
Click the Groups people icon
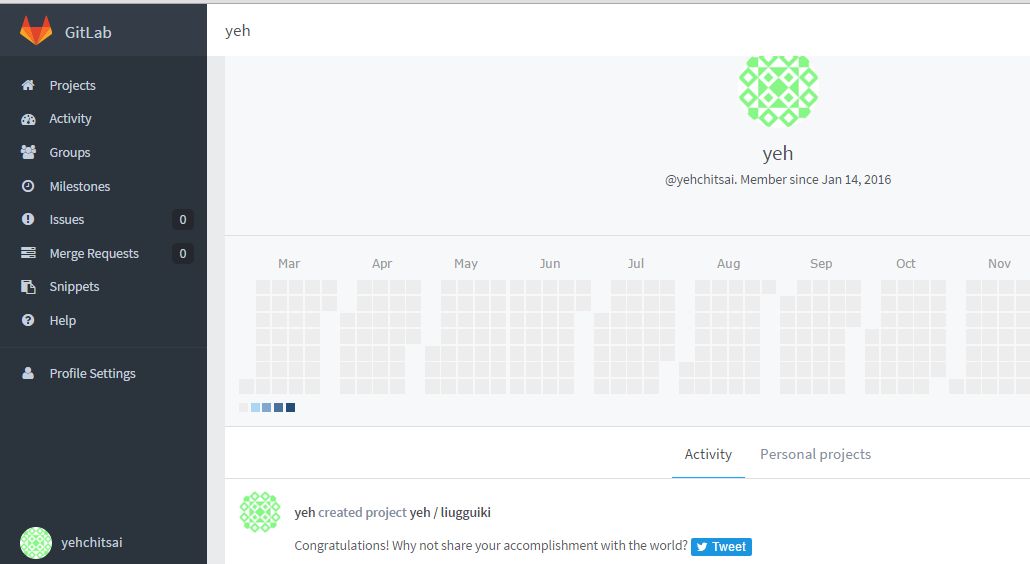click(x=28, y=153)
